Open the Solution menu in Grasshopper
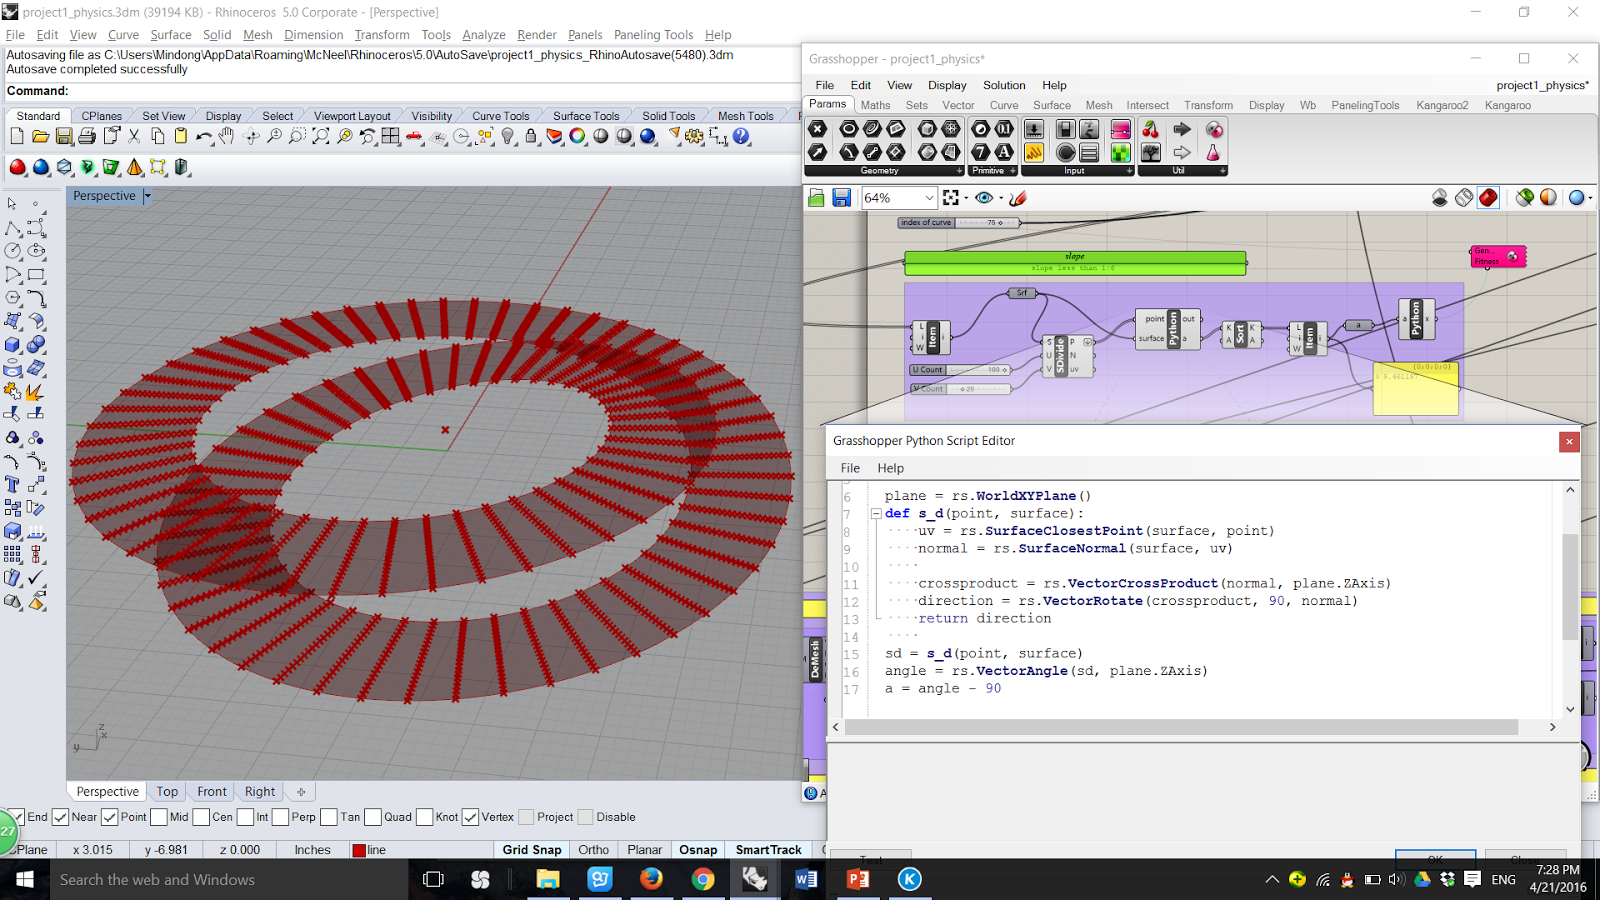Image resolution: width=1600 pixels, height=900 pixels. [x=1004, y=85]
